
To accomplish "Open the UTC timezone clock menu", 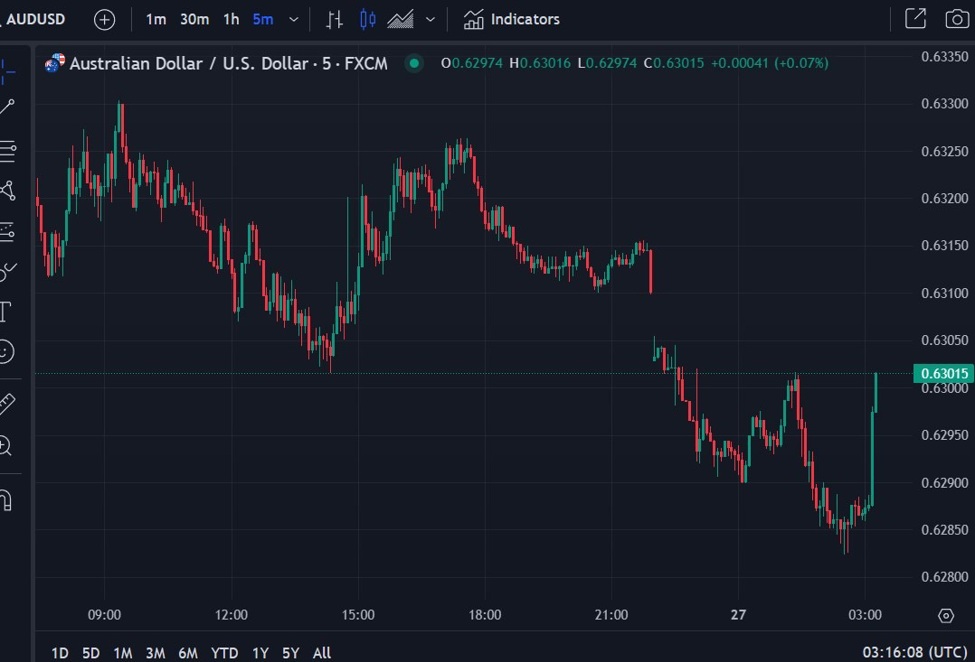I will tap(914, 652).
